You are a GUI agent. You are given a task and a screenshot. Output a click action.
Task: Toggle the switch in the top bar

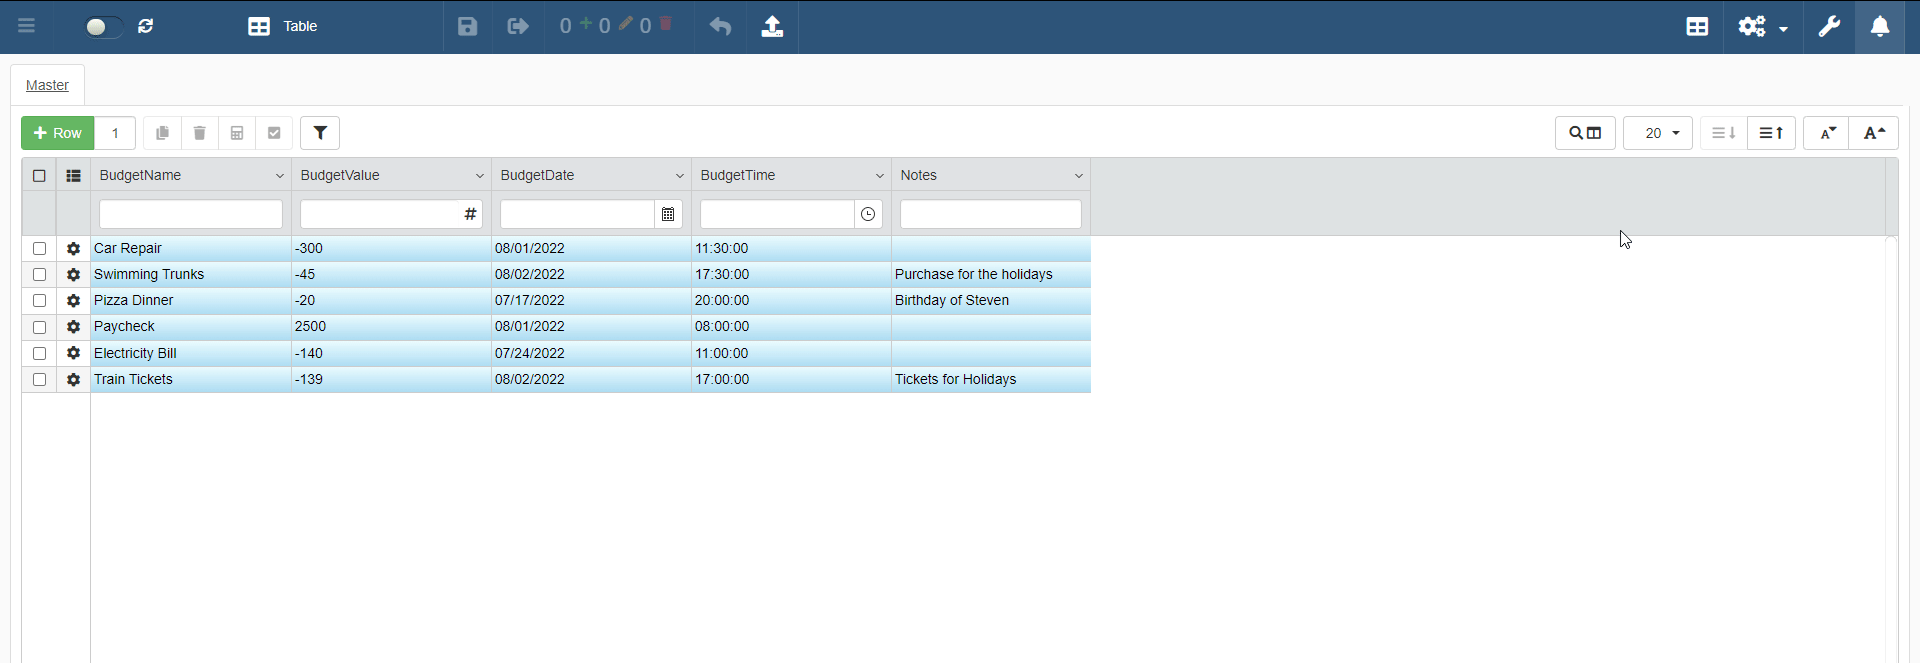tap(102, 27)
